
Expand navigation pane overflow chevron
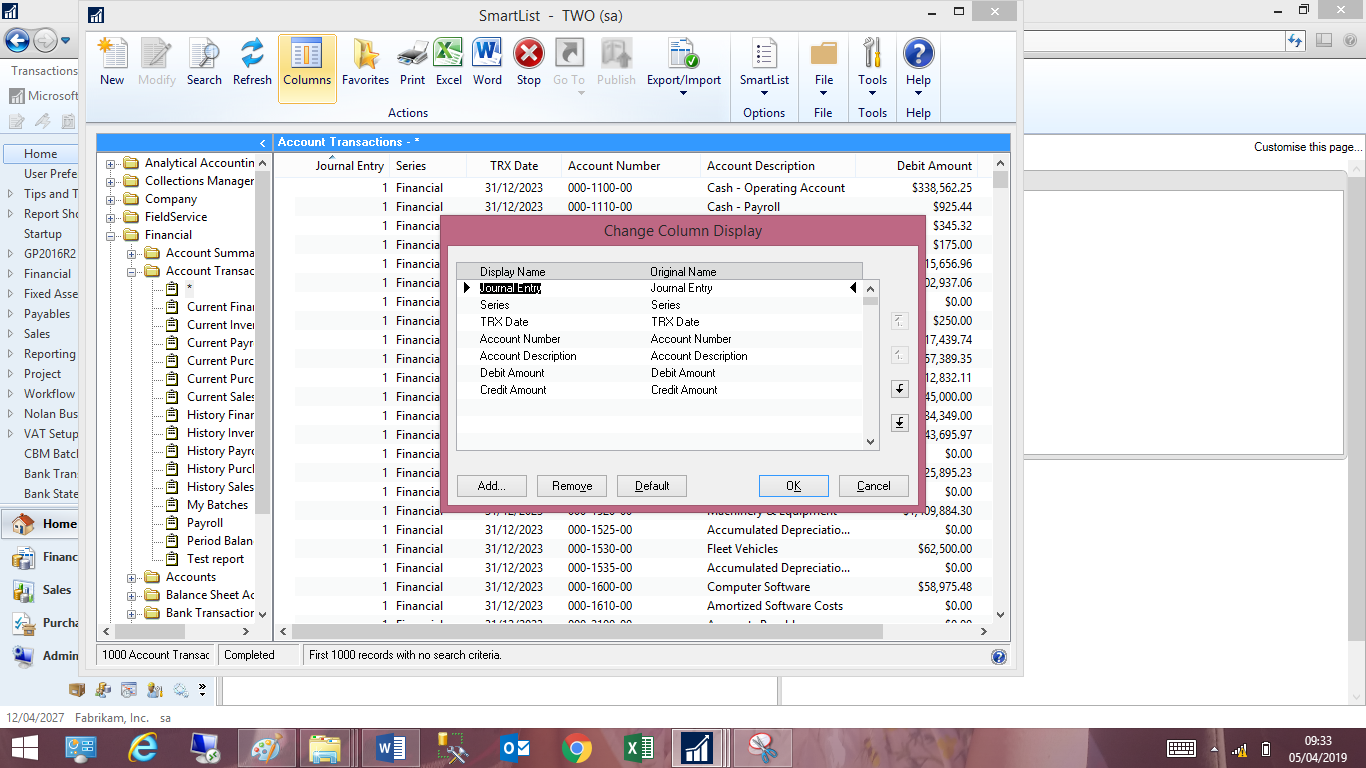tap(203, 689)
